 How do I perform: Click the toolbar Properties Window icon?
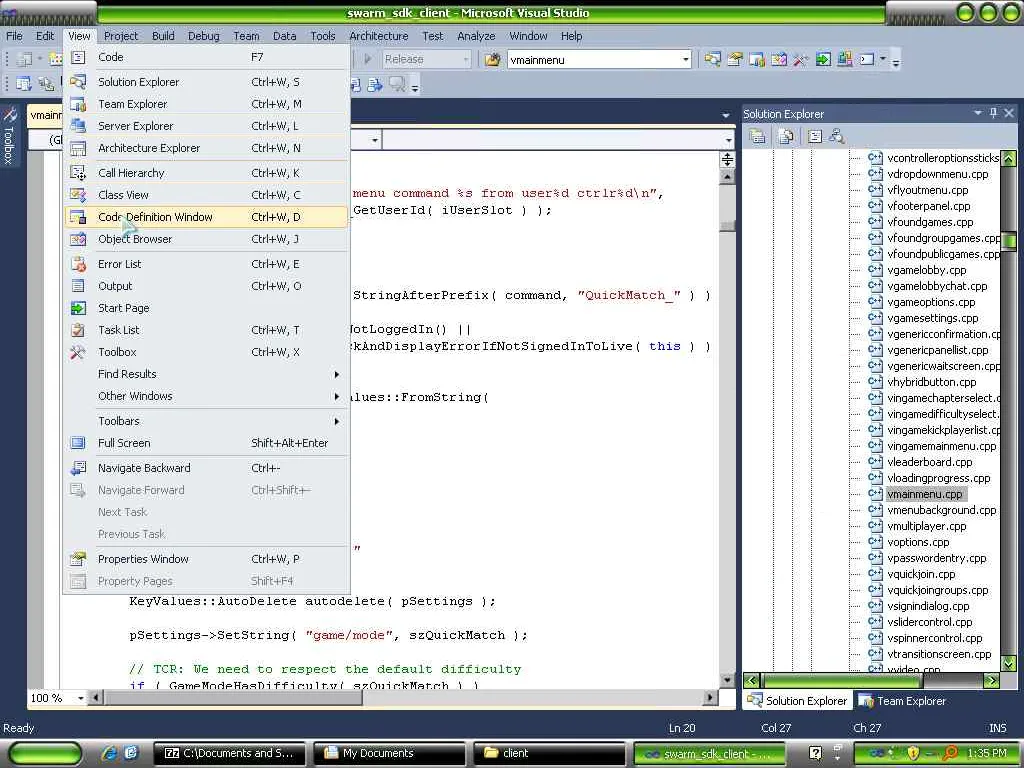735,60
